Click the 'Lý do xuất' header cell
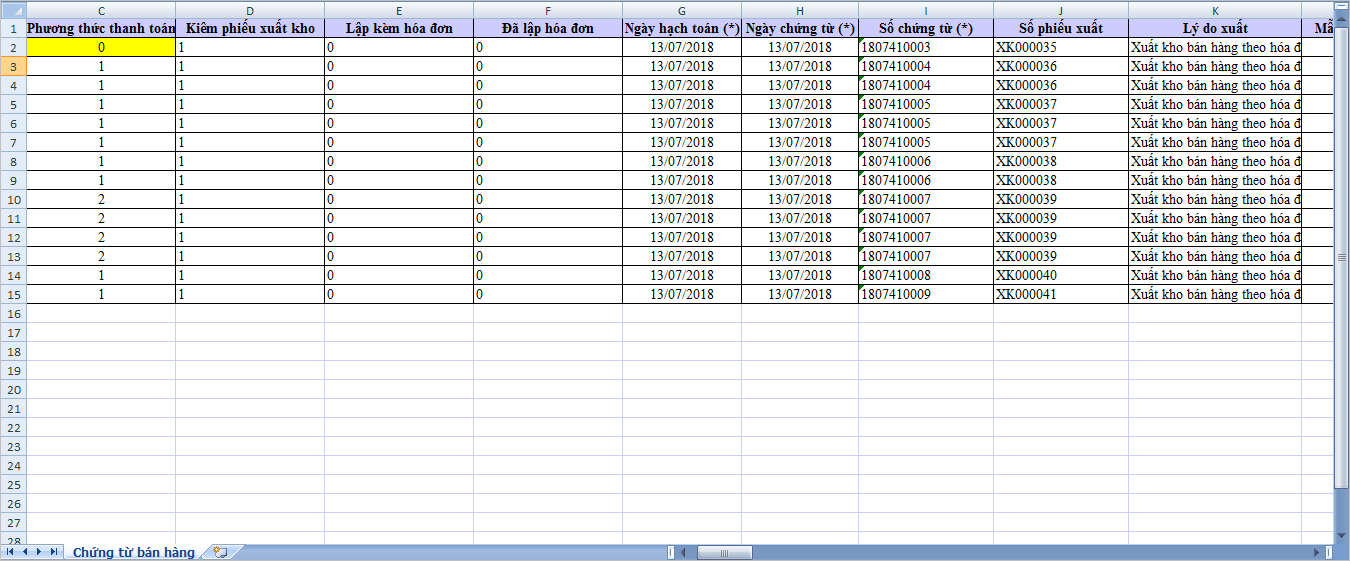Image resolution: width=1350 pixels, height=561 pixels. point(1214,28)
